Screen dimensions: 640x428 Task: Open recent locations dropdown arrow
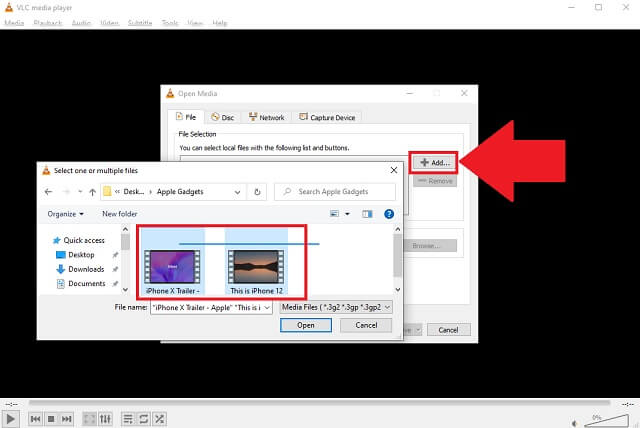(x=80, y=192)
